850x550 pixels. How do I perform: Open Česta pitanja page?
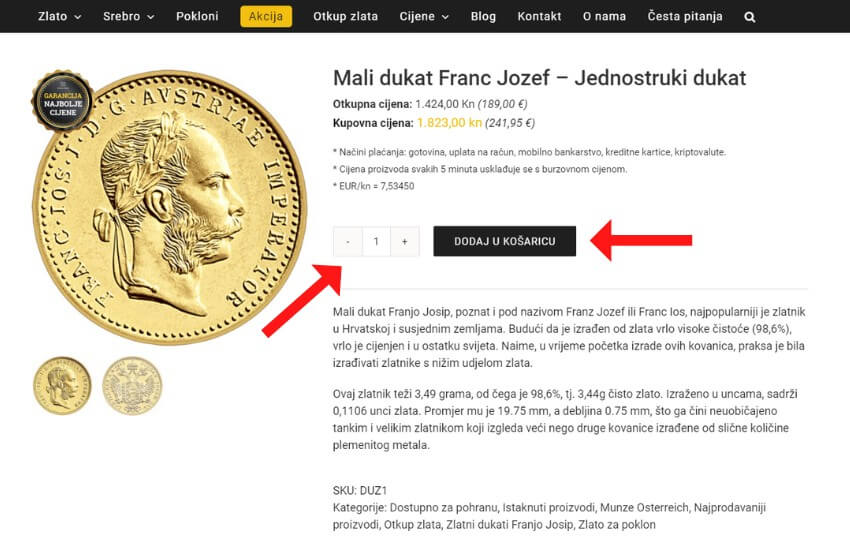(685, 17)
